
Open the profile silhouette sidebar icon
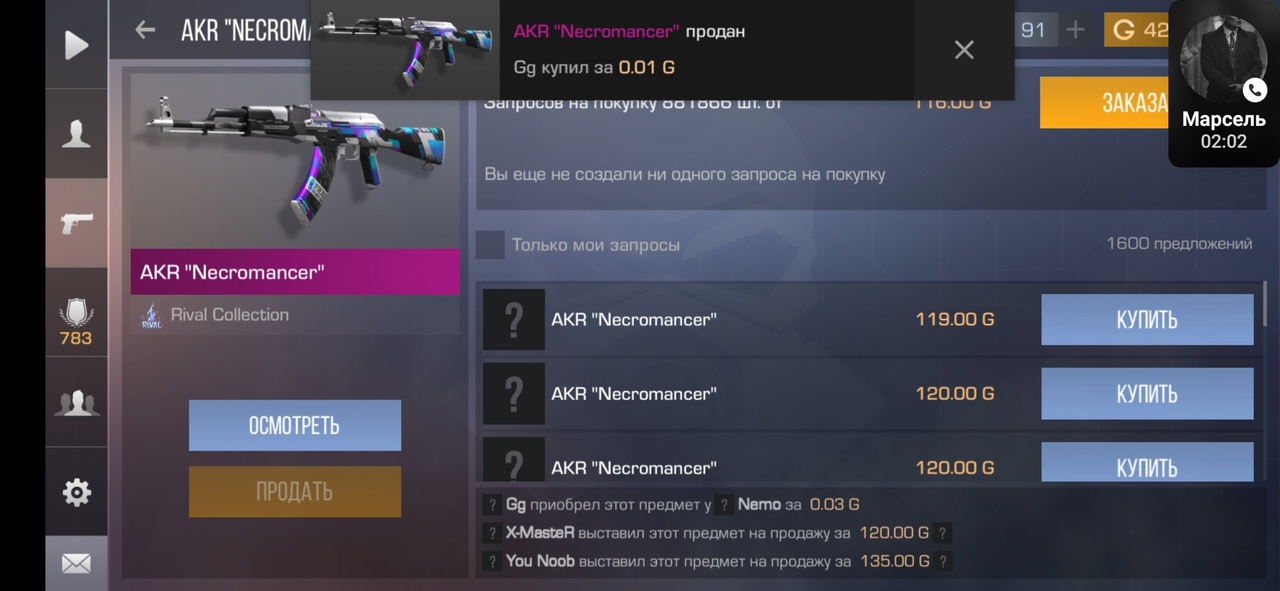(x=76, y=134)
